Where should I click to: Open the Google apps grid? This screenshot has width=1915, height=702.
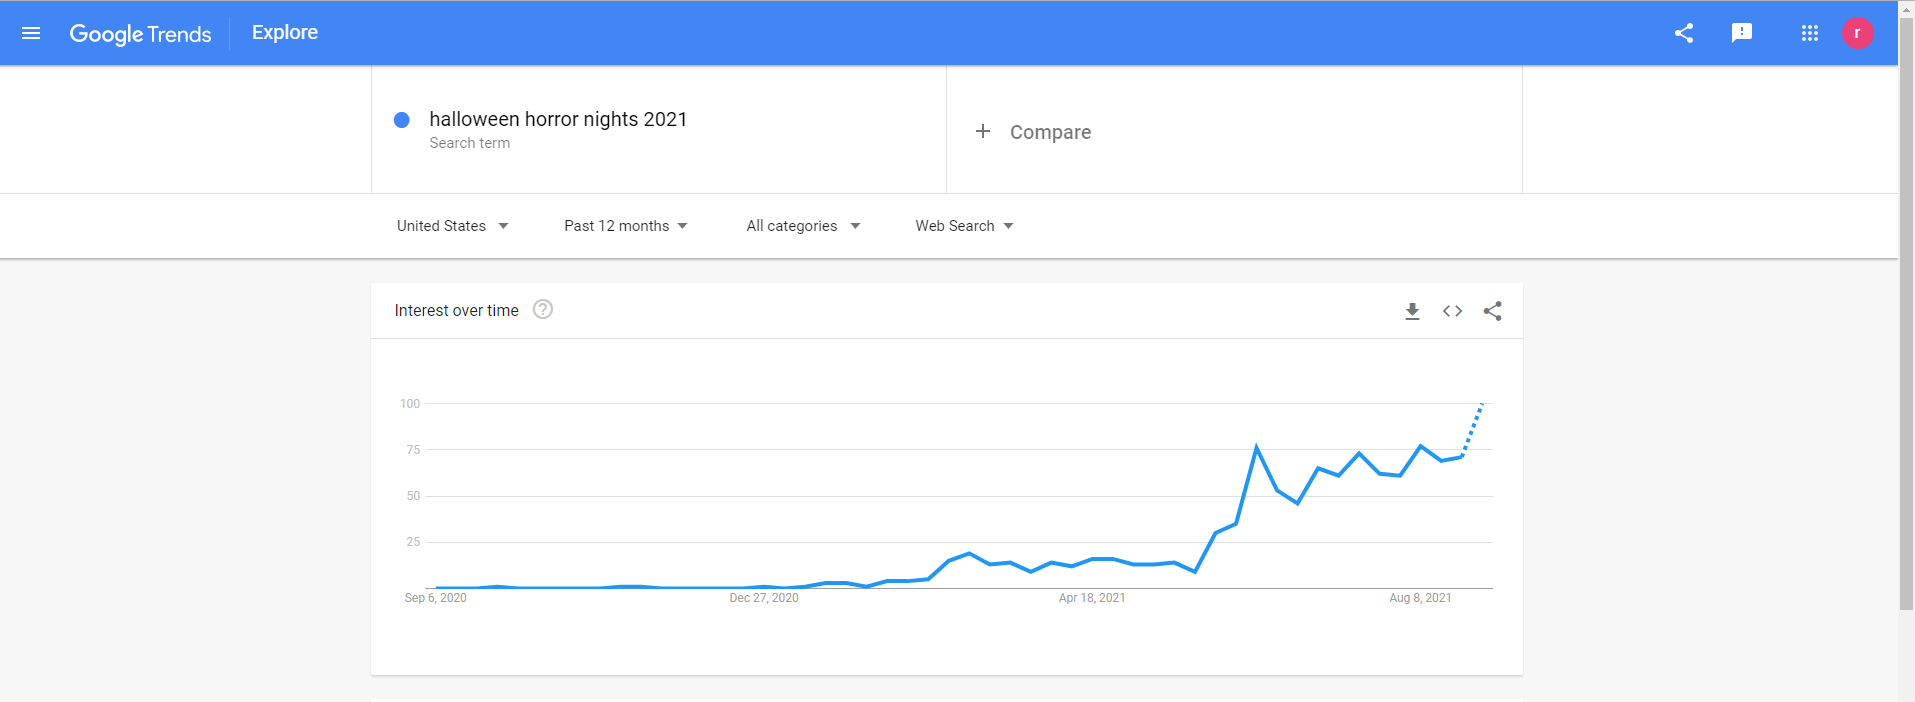(x=1809, y=33)
